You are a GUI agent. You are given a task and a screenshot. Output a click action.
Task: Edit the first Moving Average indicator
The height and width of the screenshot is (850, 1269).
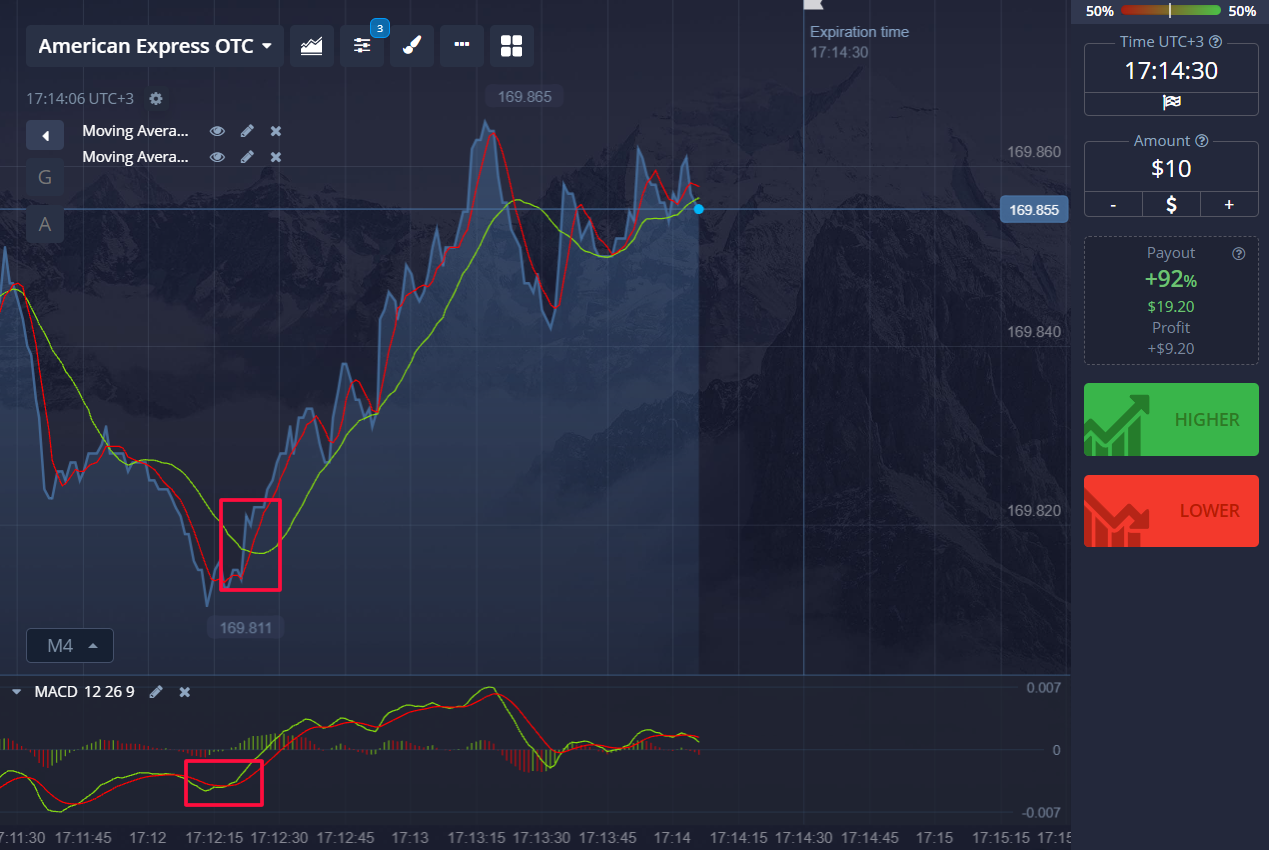coord(247,131)
